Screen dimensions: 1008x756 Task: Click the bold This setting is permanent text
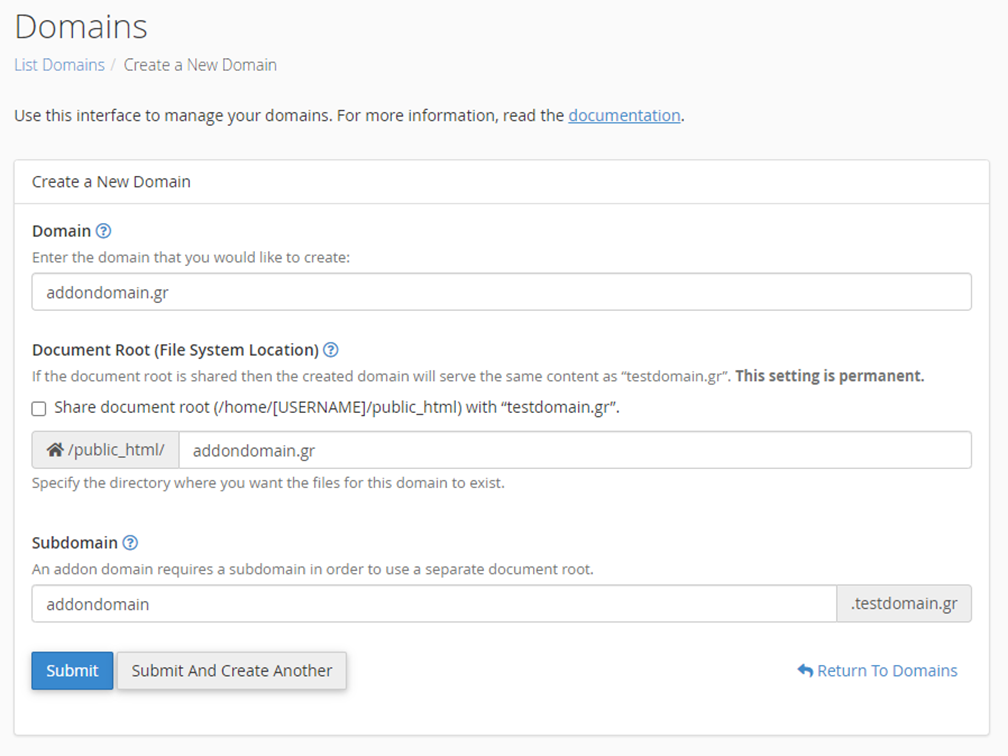[829, 376]
